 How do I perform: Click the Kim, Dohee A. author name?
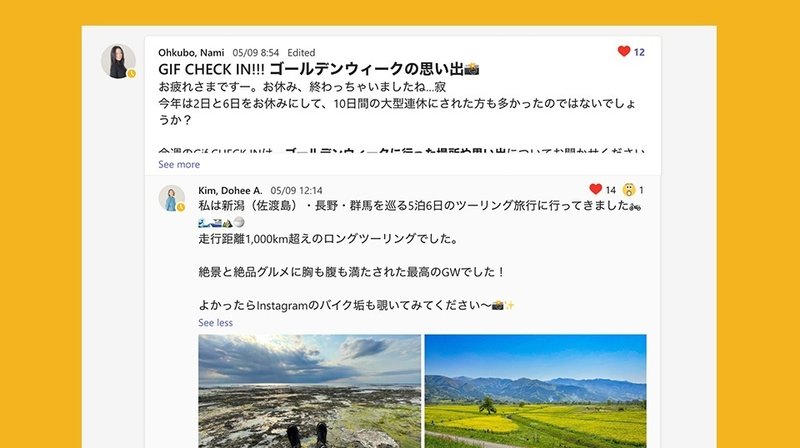230,190
